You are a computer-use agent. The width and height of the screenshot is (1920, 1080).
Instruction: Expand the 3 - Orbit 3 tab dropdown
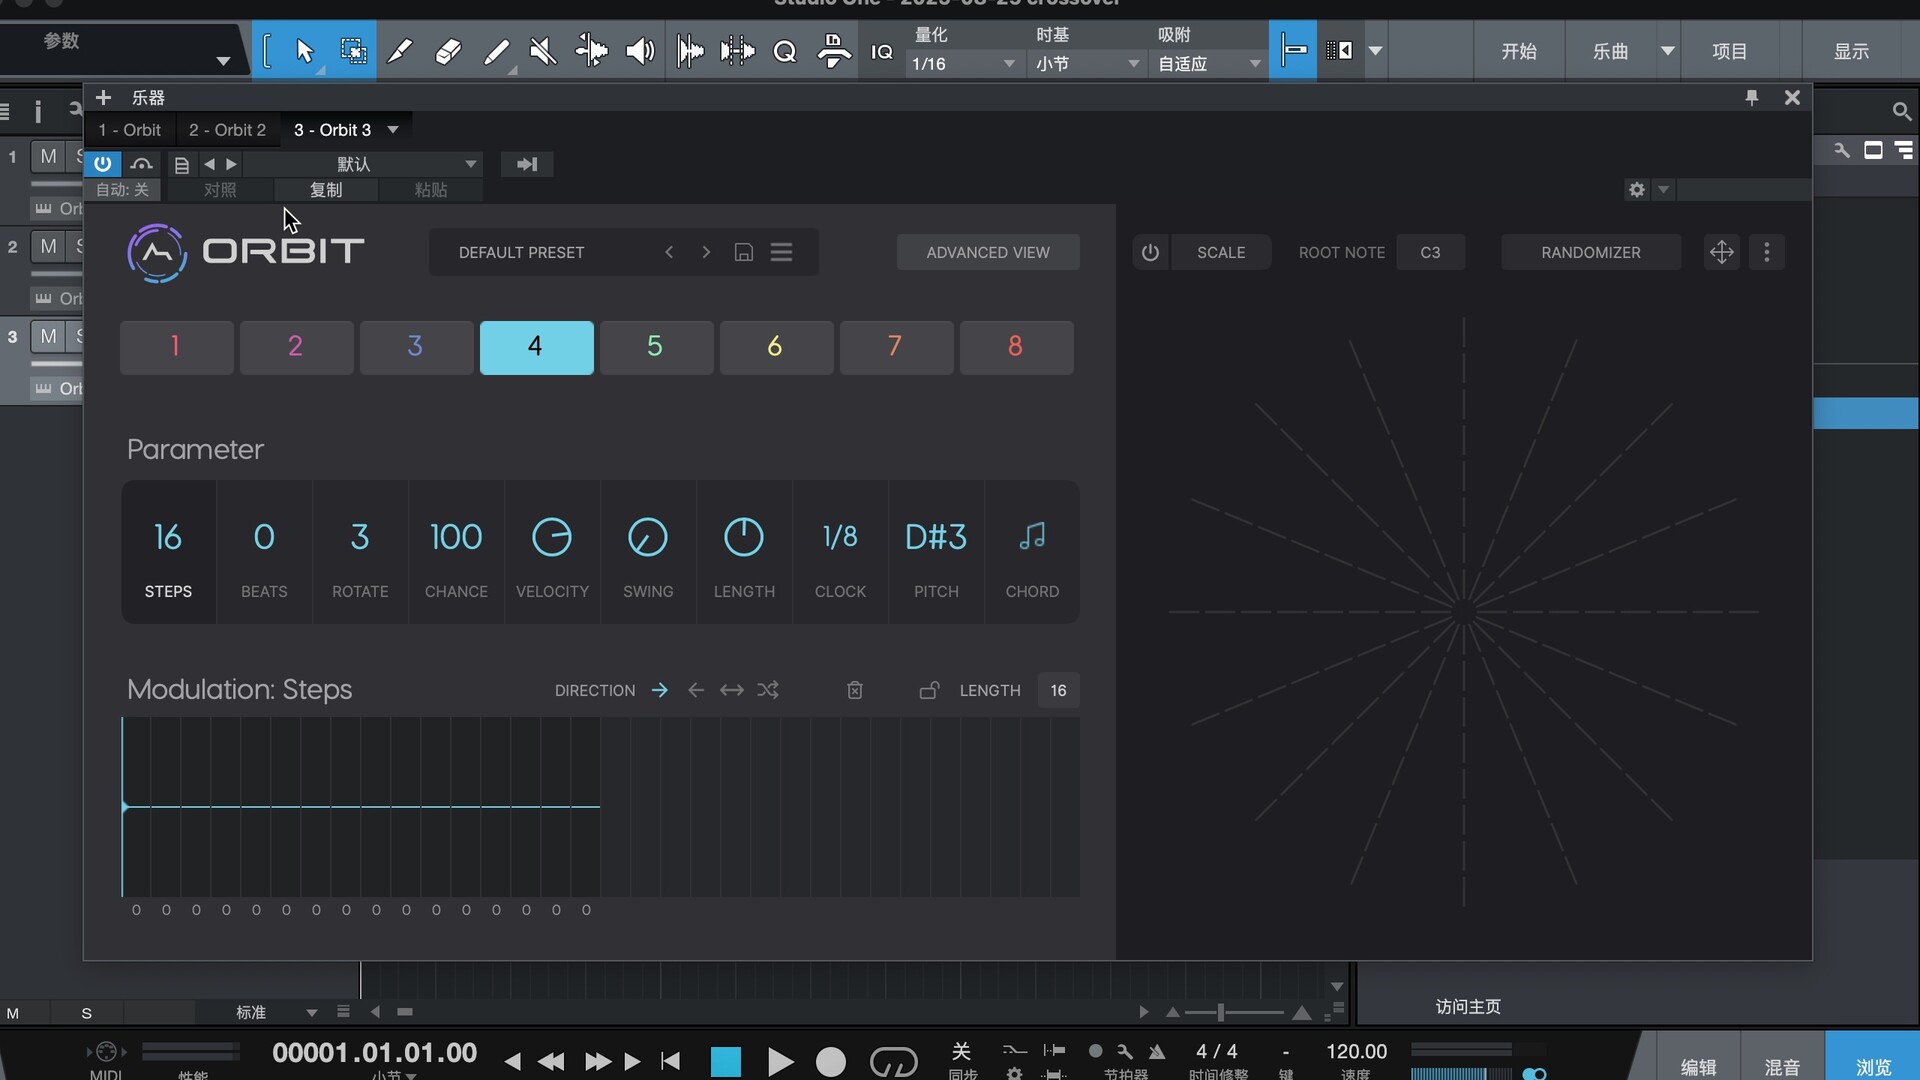tap(393, 130)
